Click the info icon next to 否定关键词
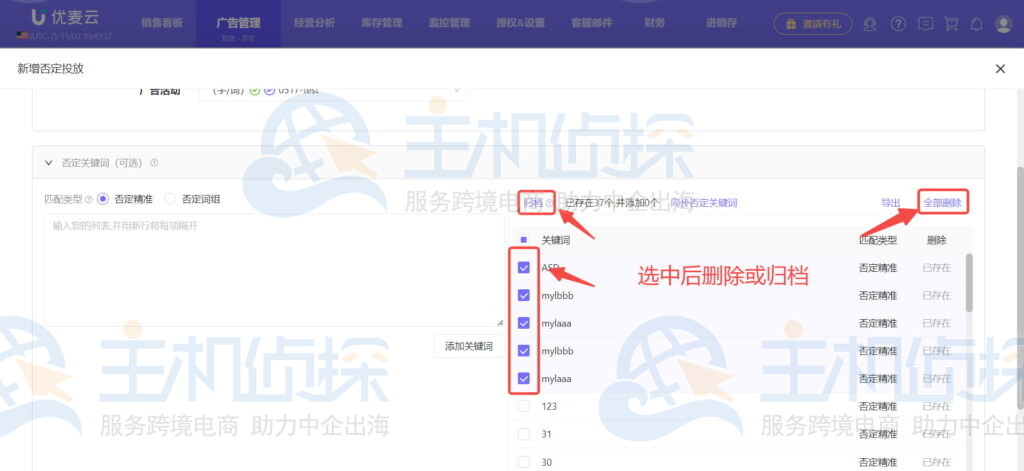 click(154, 163)
